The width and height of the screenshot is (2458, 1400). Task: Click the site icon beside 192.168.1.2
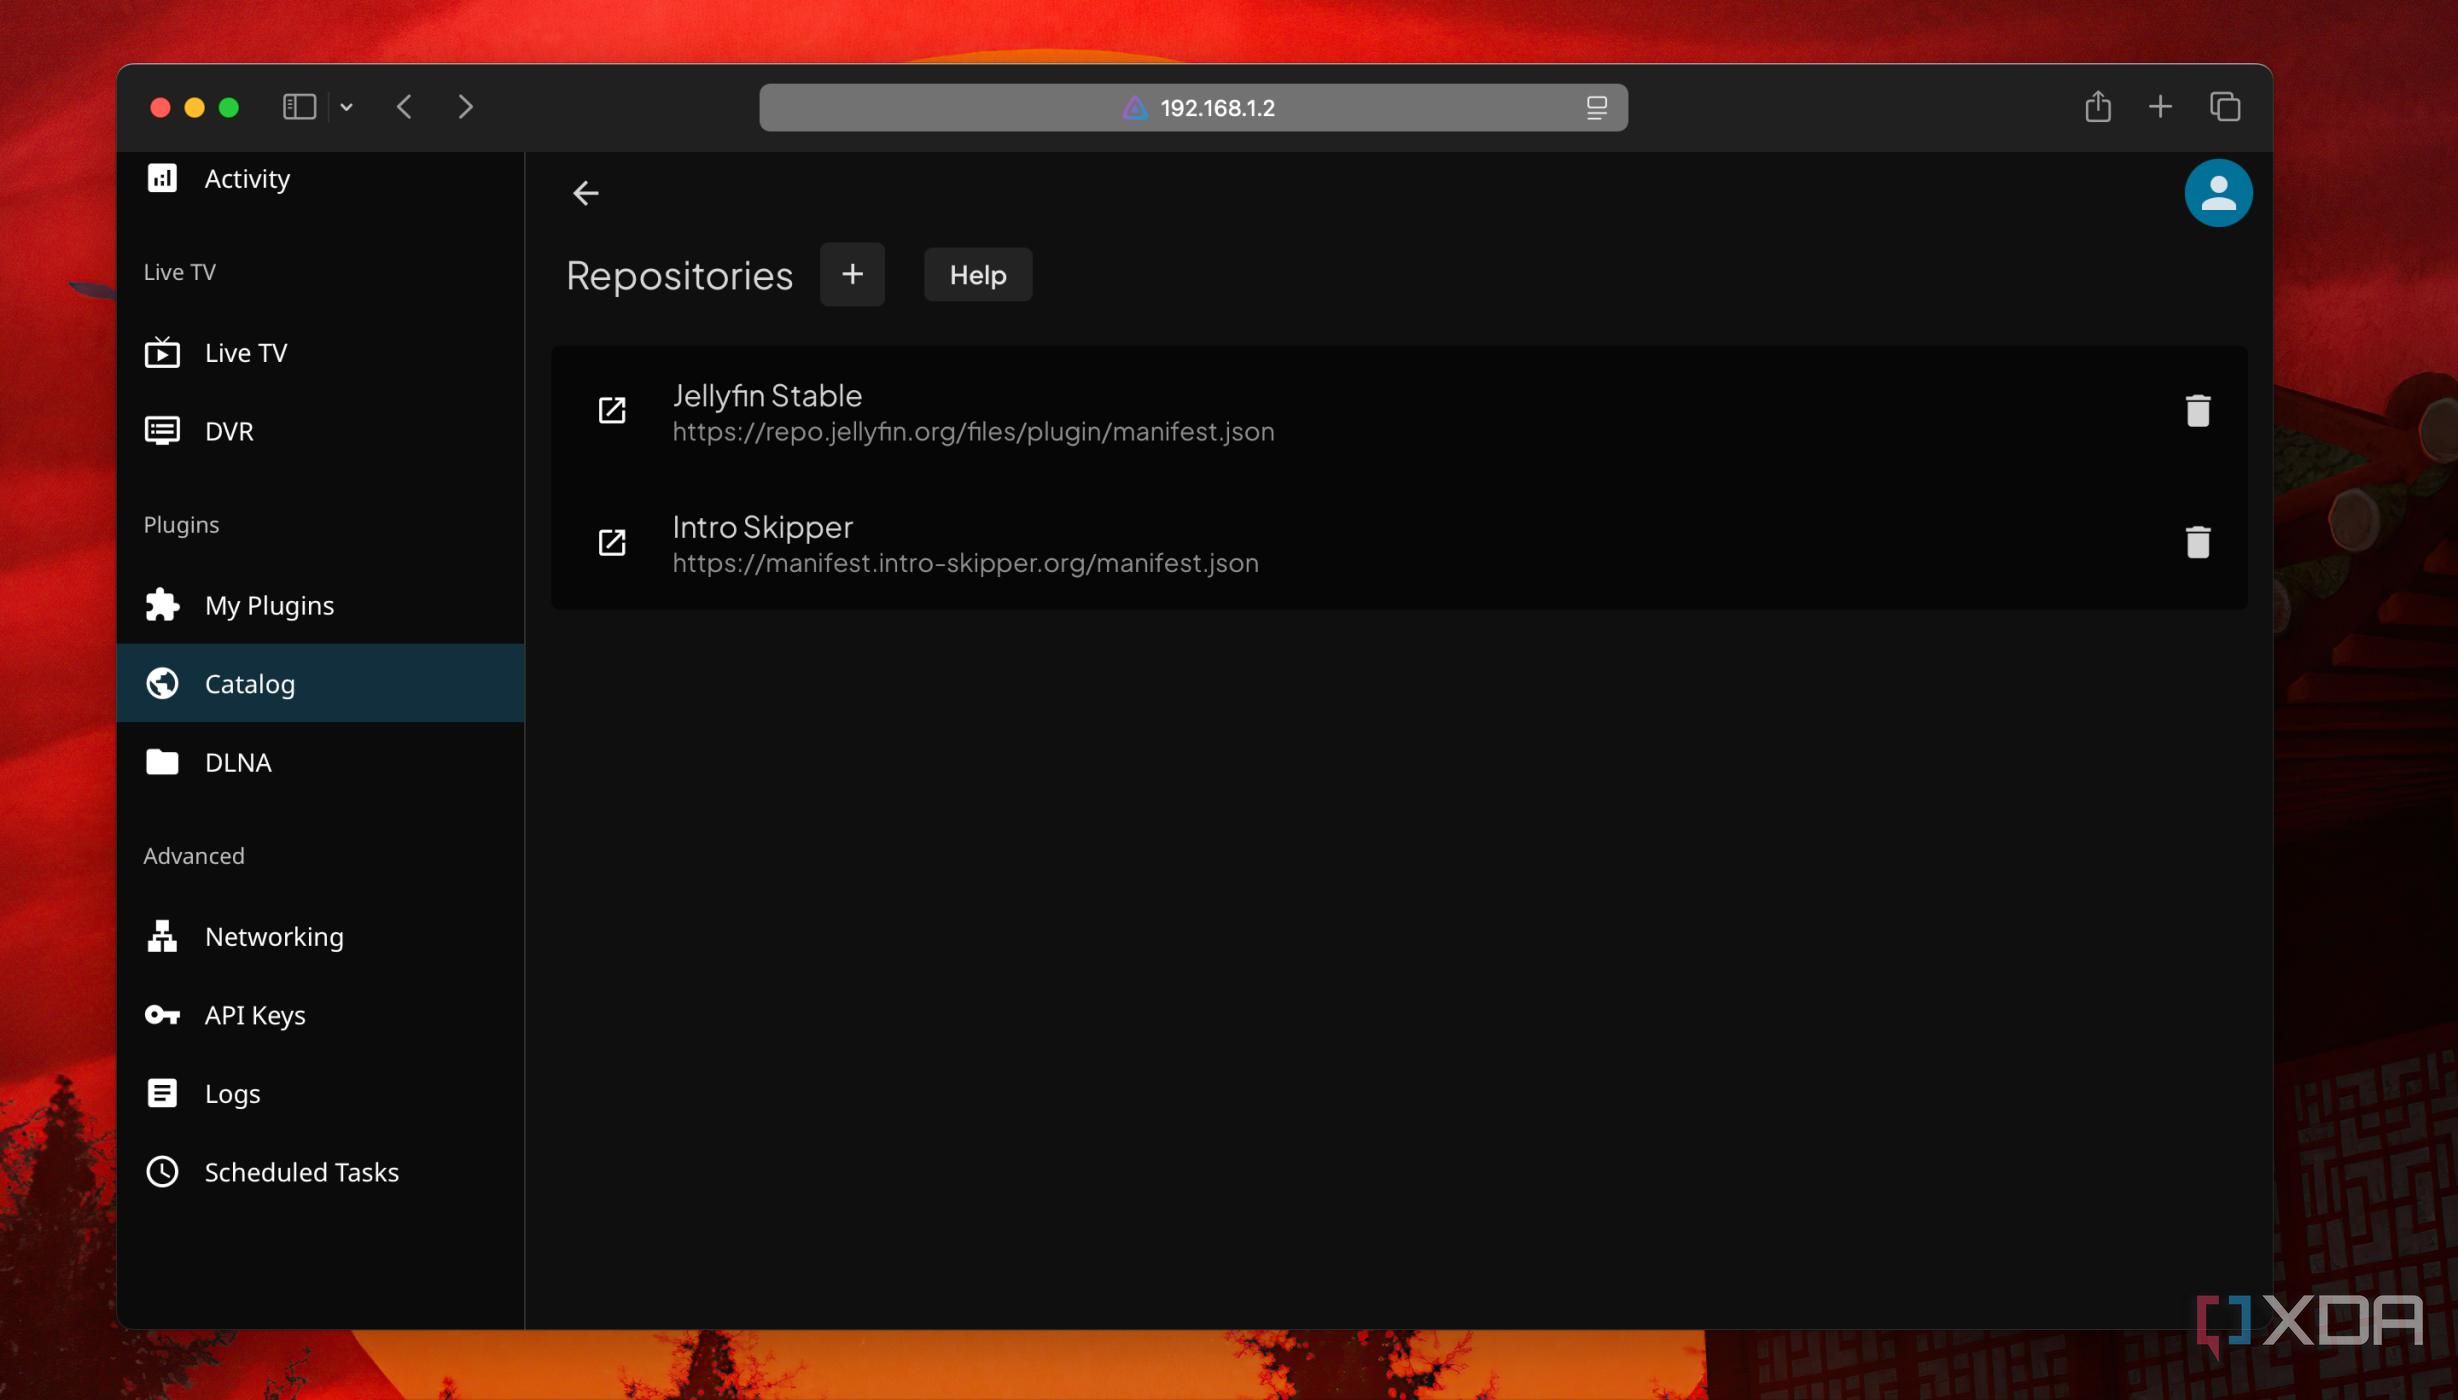(x=1135, y=107)
